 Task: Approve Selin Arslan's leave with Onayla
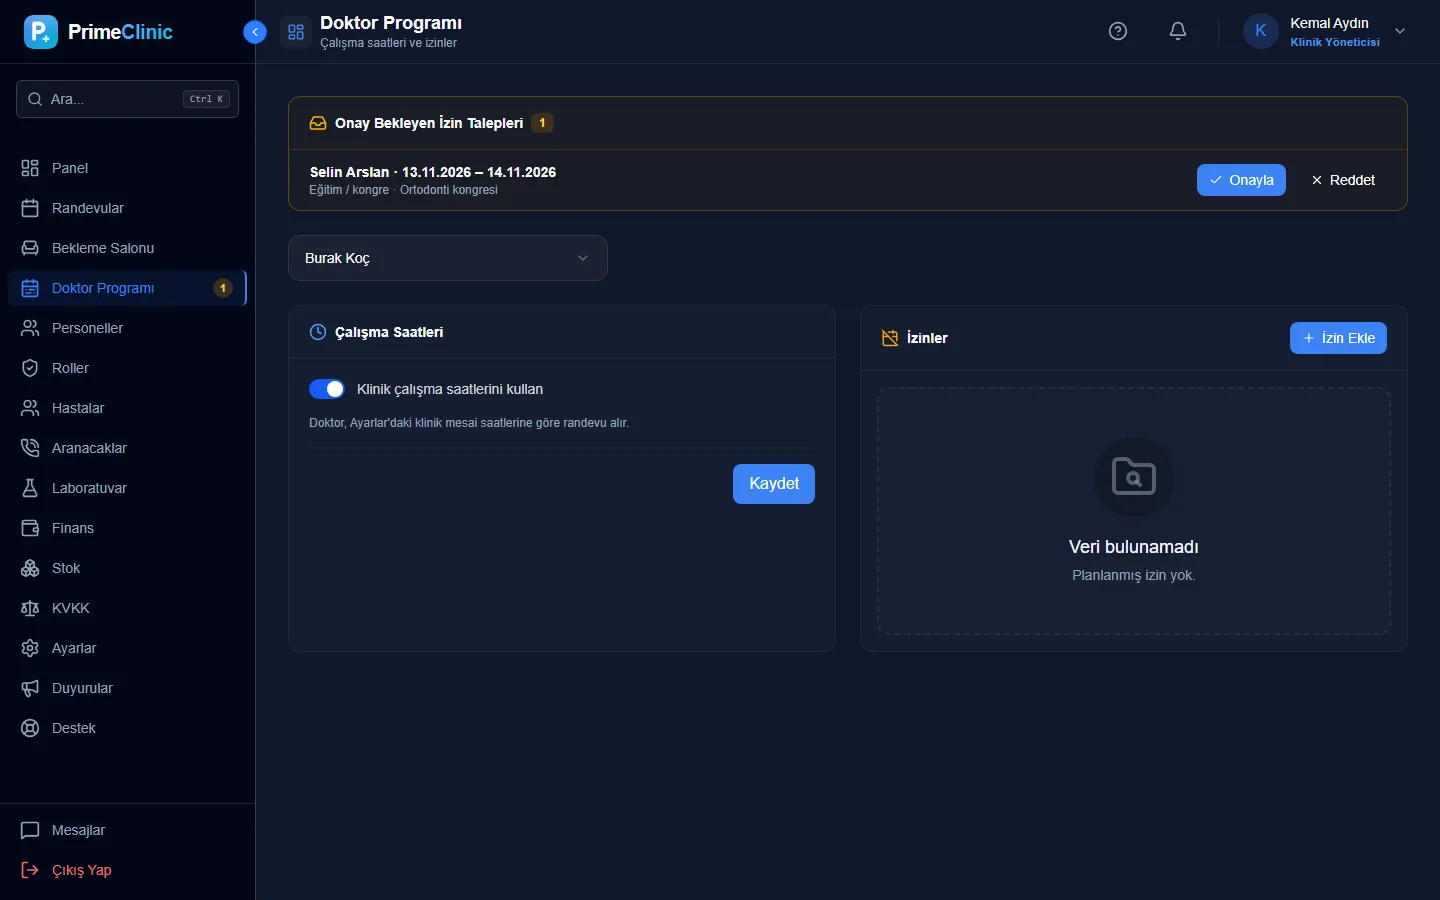point(1241,180)
